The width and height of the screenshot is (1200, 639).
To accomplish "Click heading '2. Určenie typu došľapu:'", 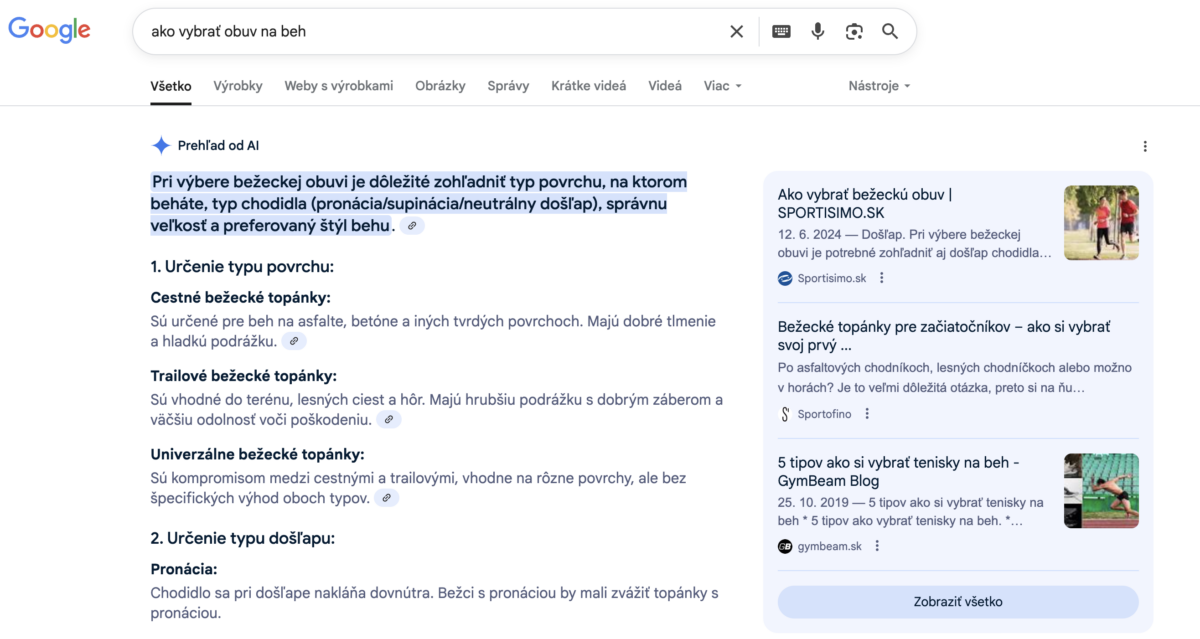I will pyautogui.click(x=243, y=538).
